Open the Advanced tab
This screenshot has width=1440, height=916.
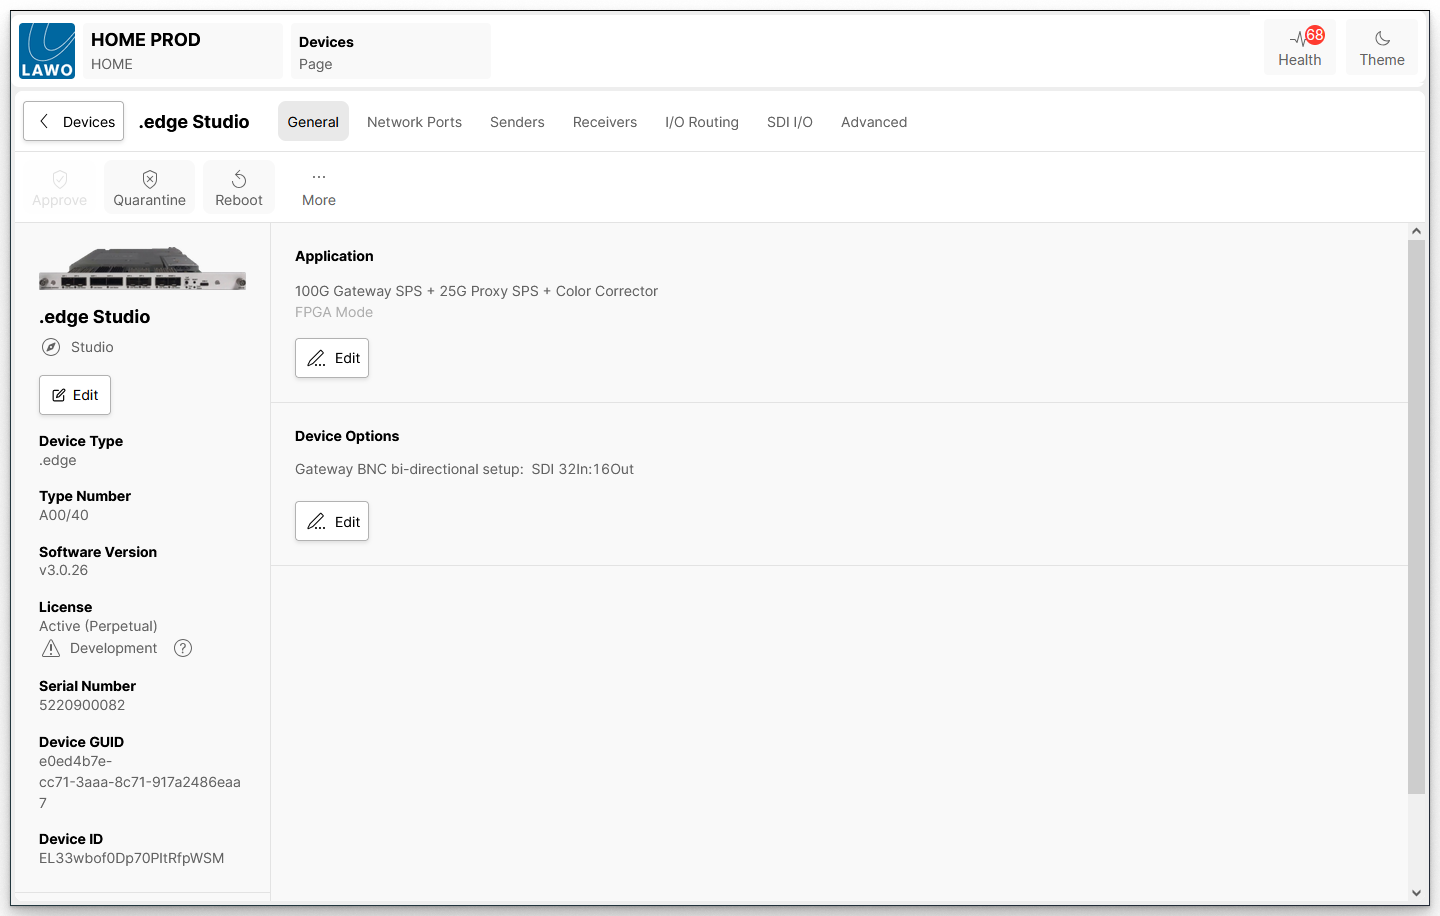coord(873,122)
